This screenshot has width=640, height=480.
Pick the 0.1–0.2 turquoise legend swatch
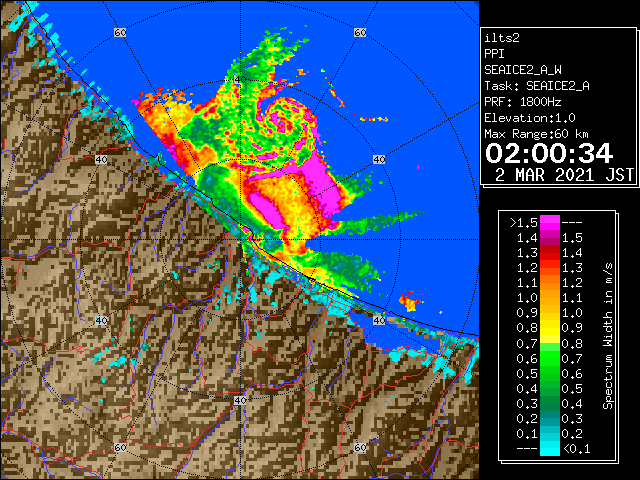pos(549,433)
